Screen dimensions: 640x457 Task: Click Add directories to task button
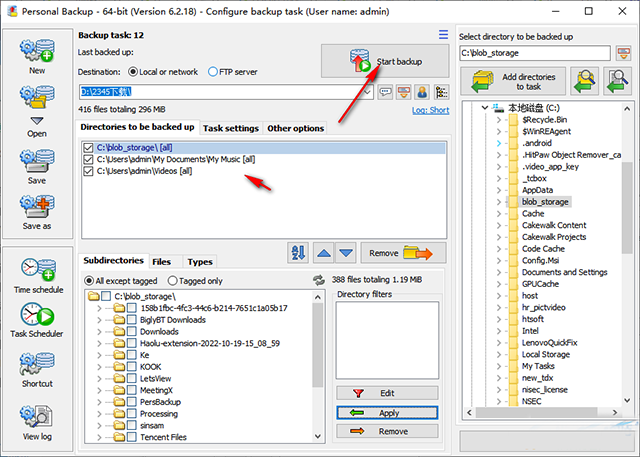pos(514,80)
